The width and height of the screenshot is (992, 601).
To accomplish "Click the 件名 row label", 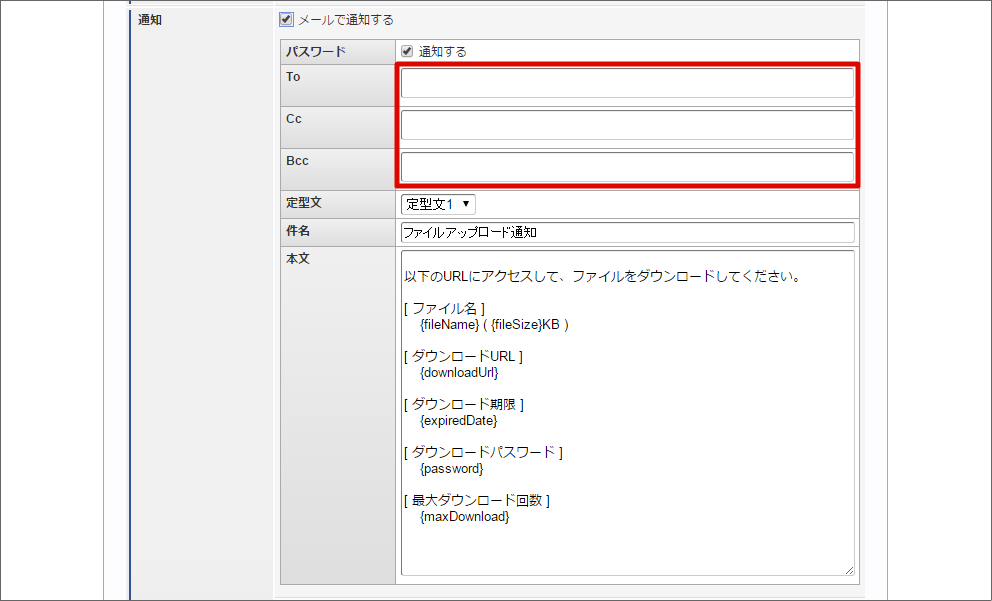I will [x=298, y=231].
